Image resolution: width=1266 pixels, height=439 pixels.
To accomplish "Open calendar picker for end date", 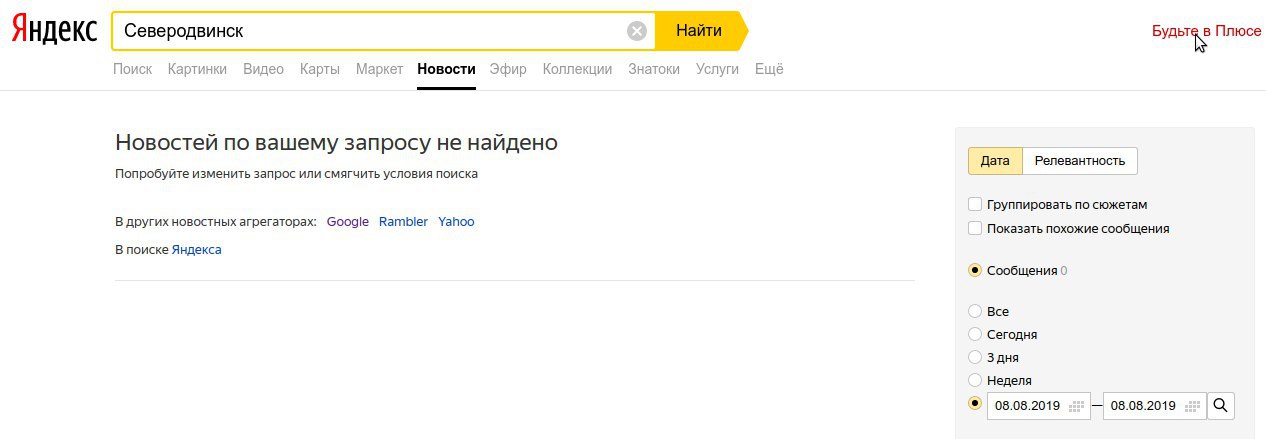I will [1192, 406].
